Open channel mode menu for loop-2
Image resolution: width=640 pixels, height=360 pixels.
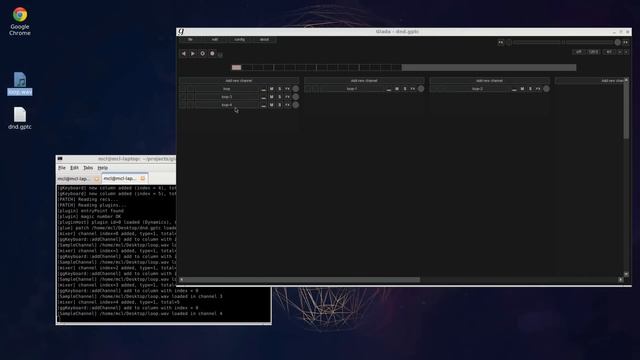[x=514, y=89]
